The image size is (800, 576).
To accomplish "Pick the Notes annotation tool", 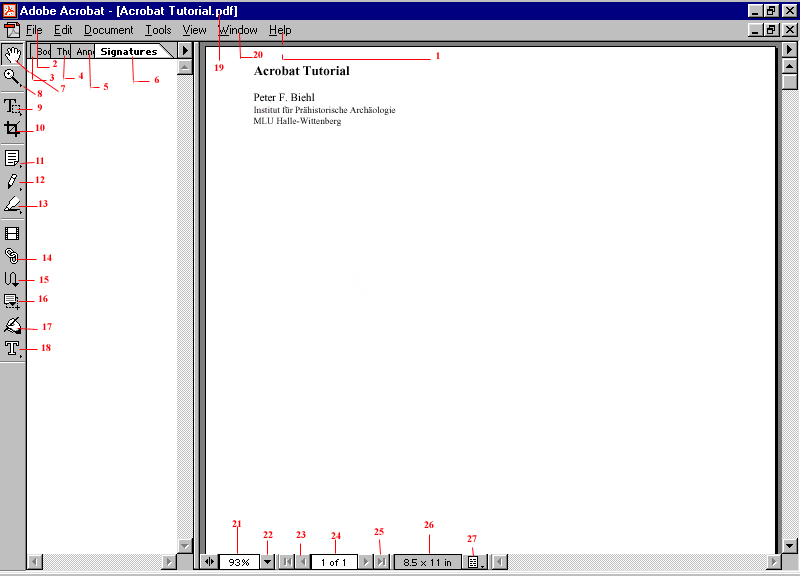I will 12,158.
